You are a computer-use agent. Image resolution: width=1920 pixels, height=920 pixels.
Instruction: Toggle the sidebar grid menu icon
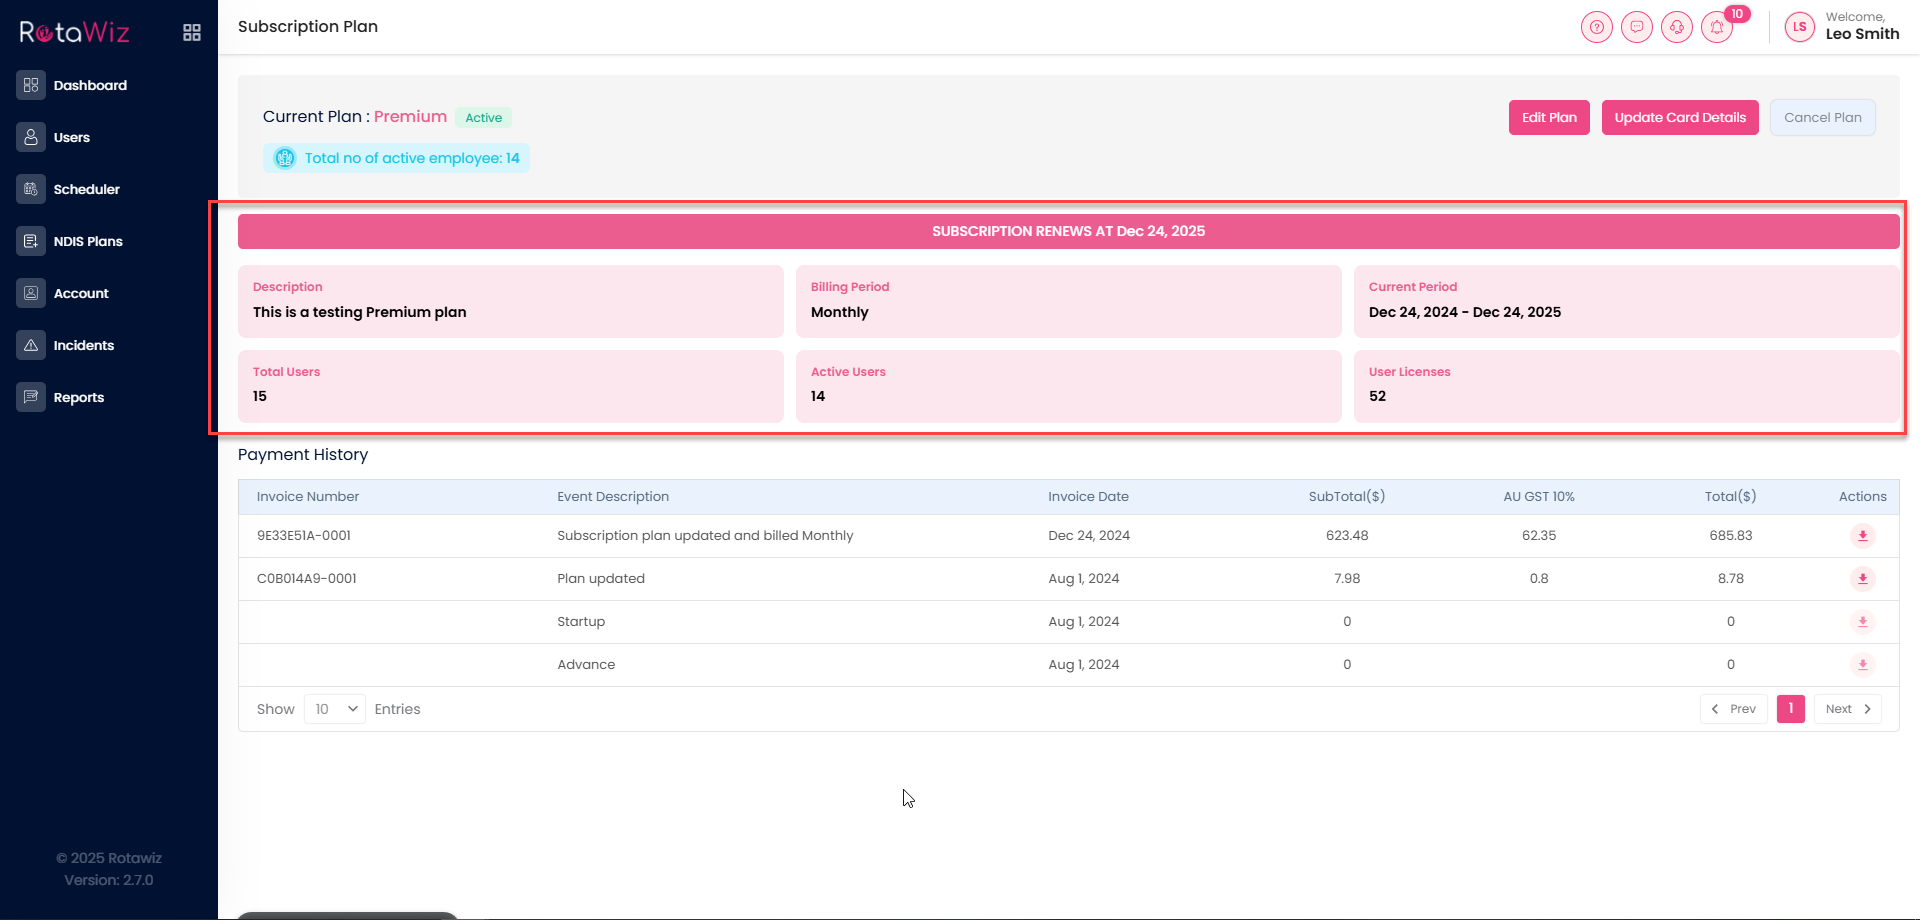pos(192,33)
